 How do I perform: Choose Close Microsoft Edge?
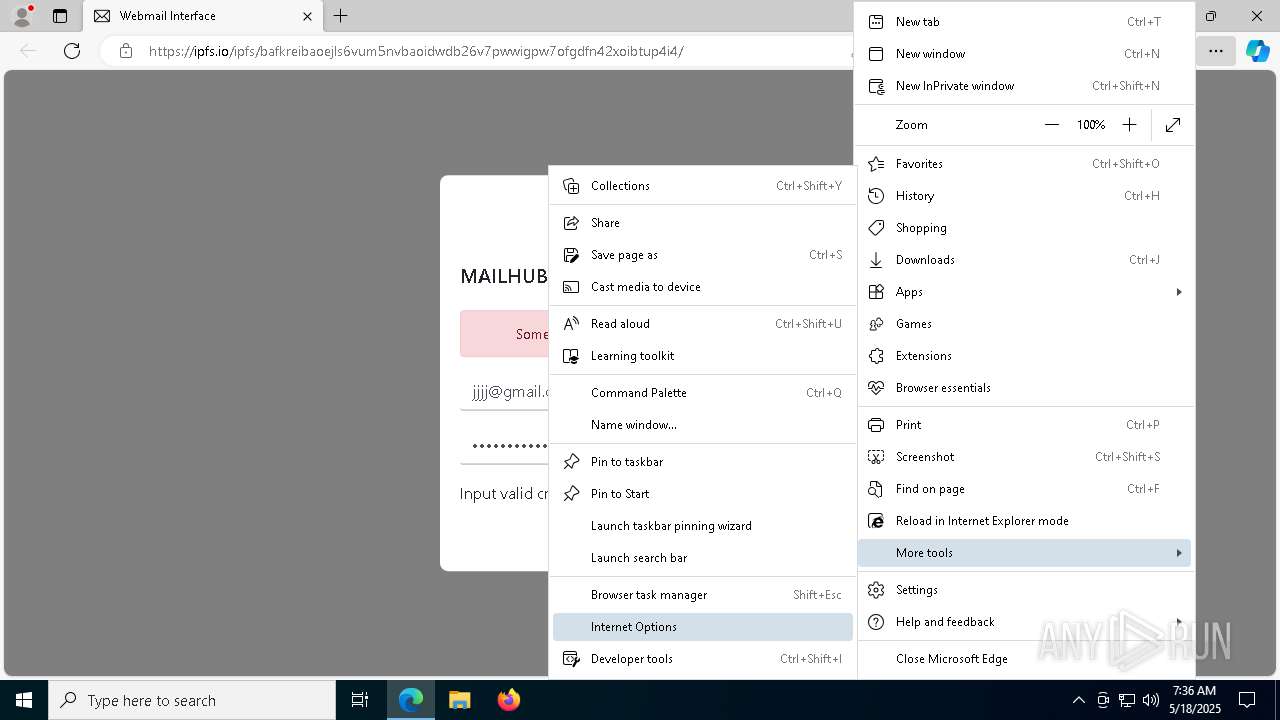(1025, 659)
